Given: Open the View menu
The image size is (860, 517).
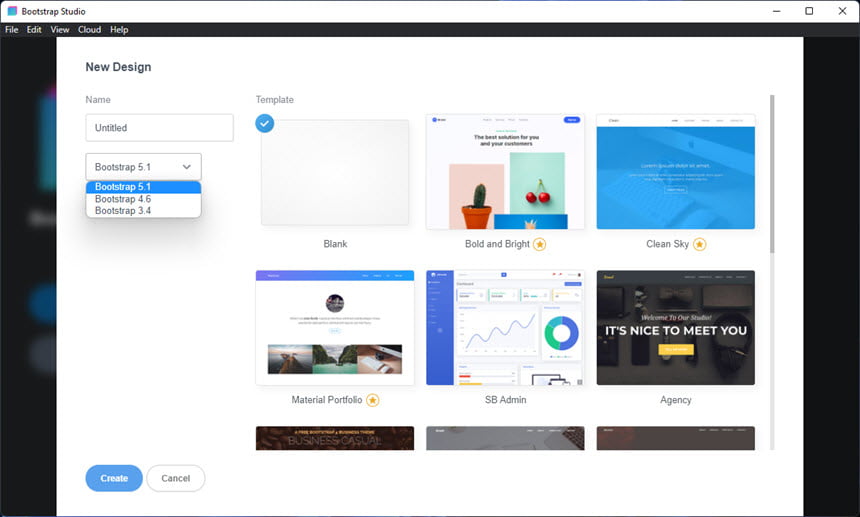Looking at the screenshot, I should coord(60,30).
